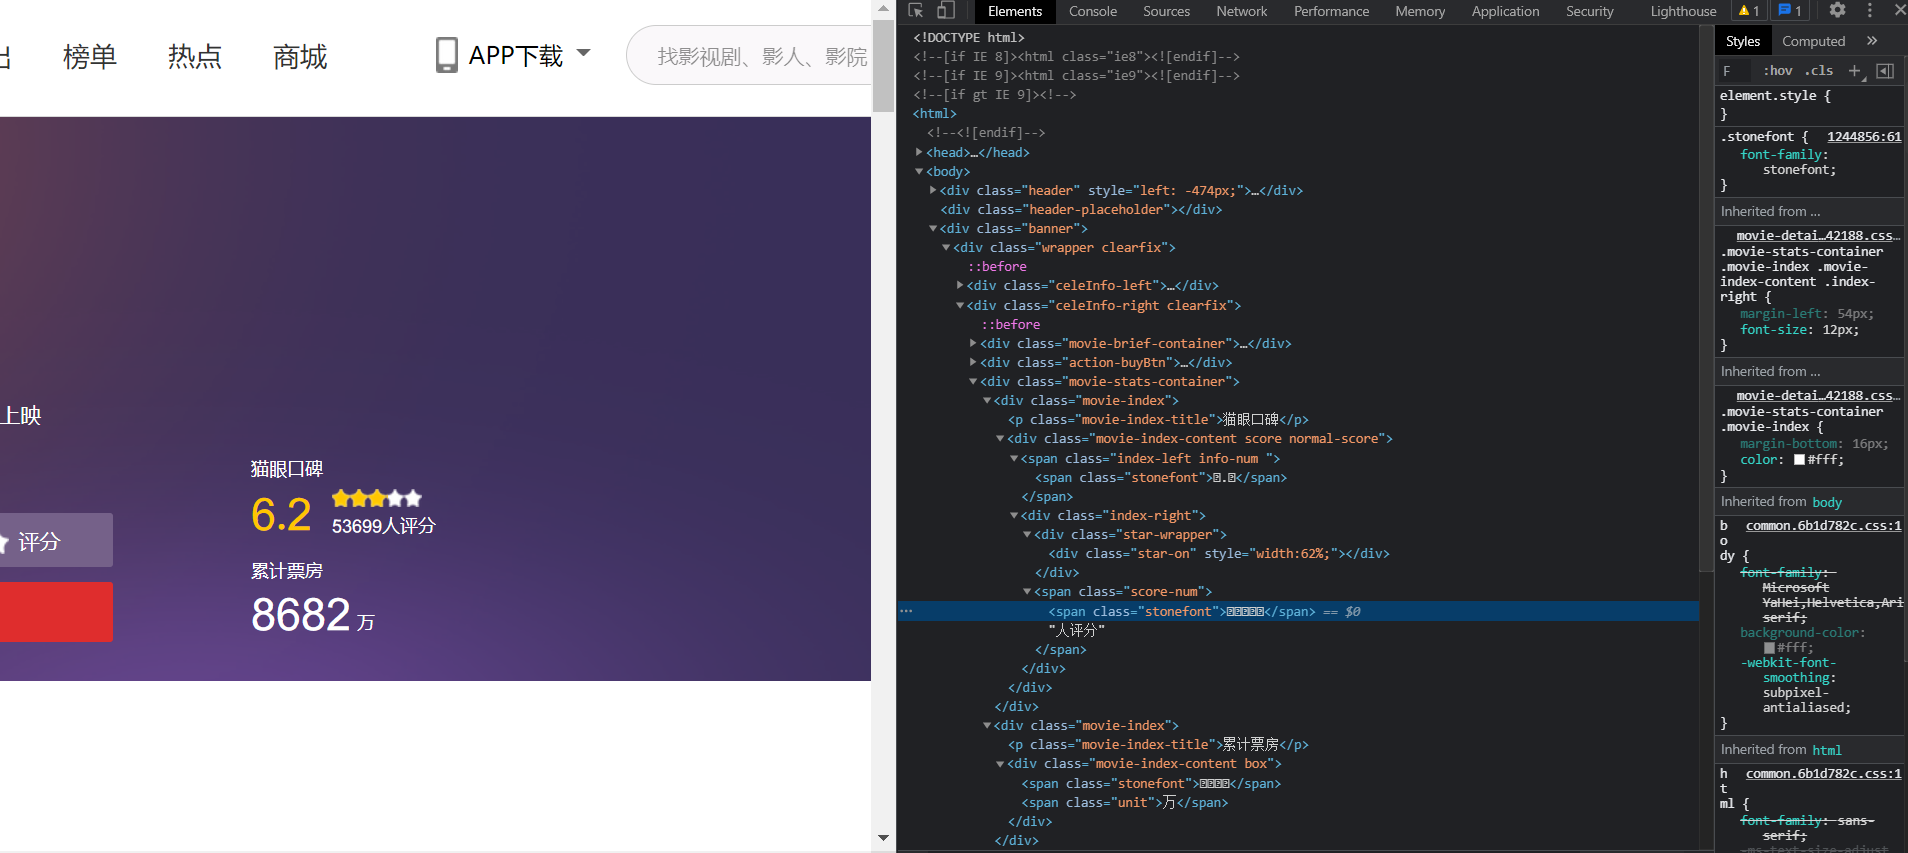
Task: Open DevTools settings gear
Action: (x=1837, y=10)
